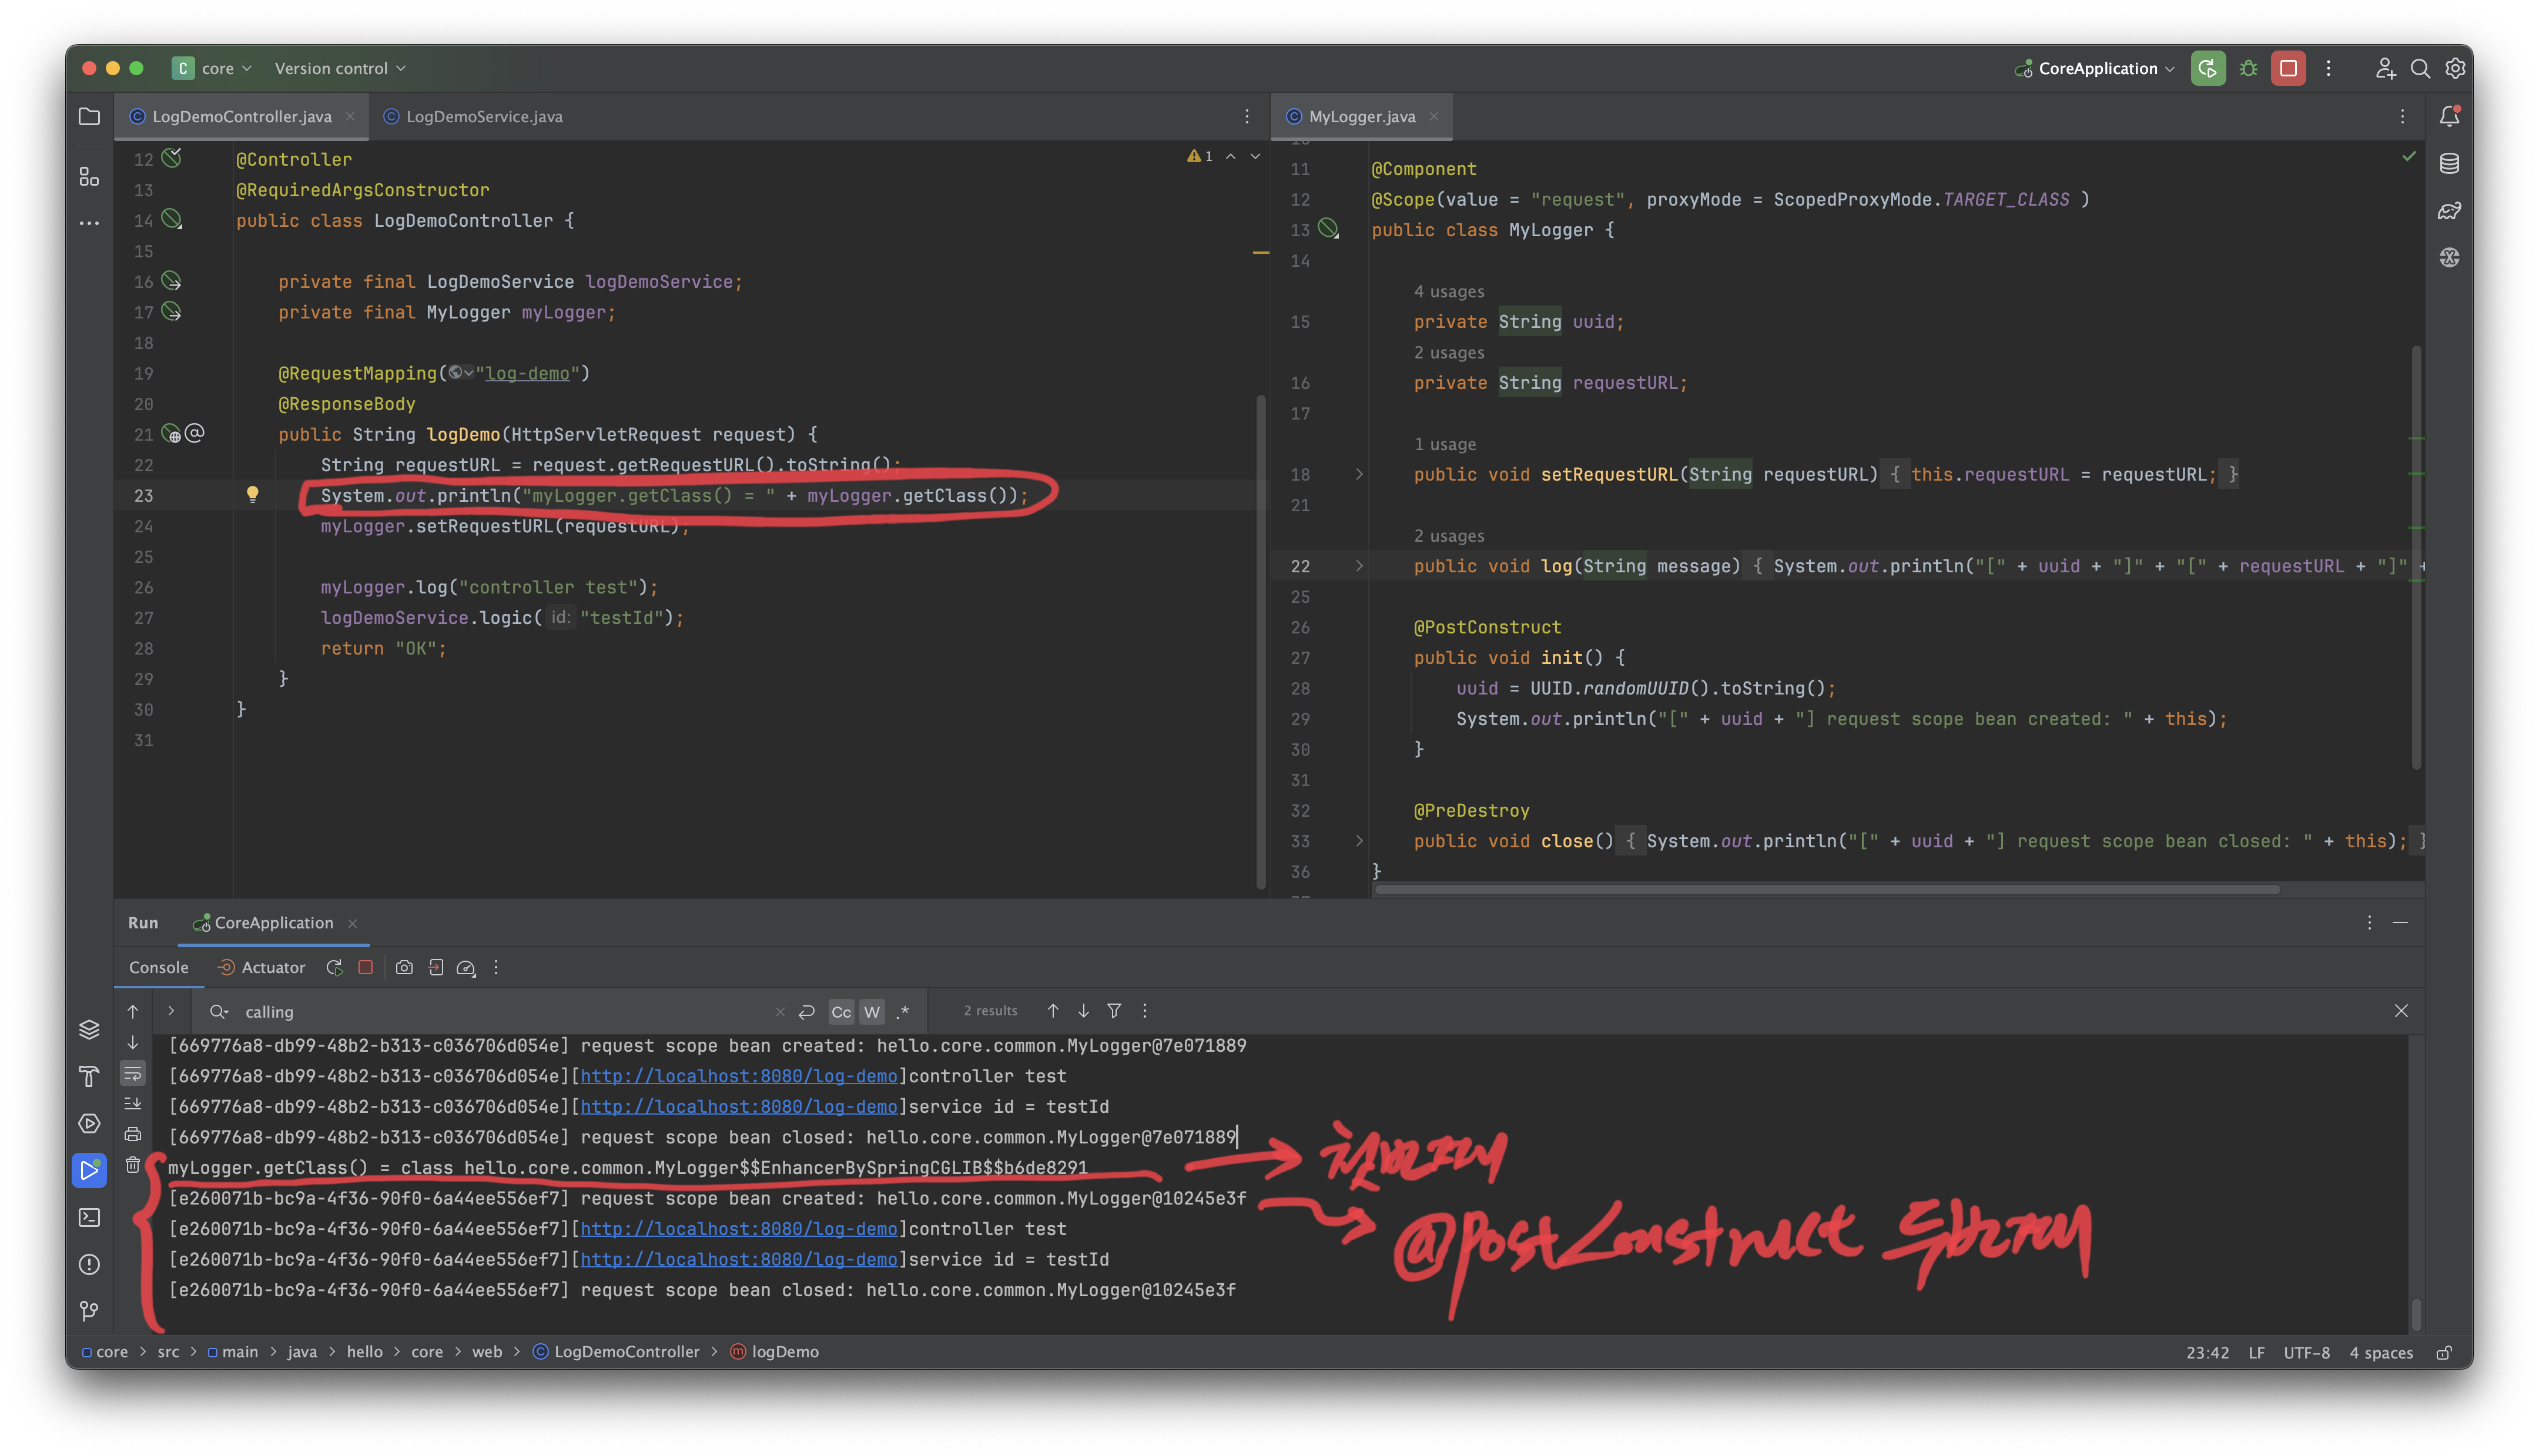Show more tool windows in left sidebar
The height and width of the screenshot is (1456, 2539).
(x=89, y=223)
